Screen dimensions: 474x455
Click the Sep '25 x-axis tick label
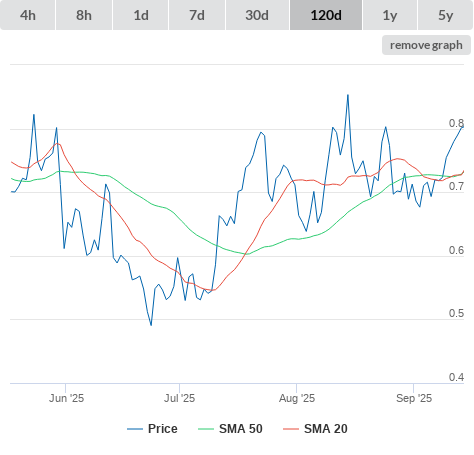pyautogui.click(x=414, y=398)
